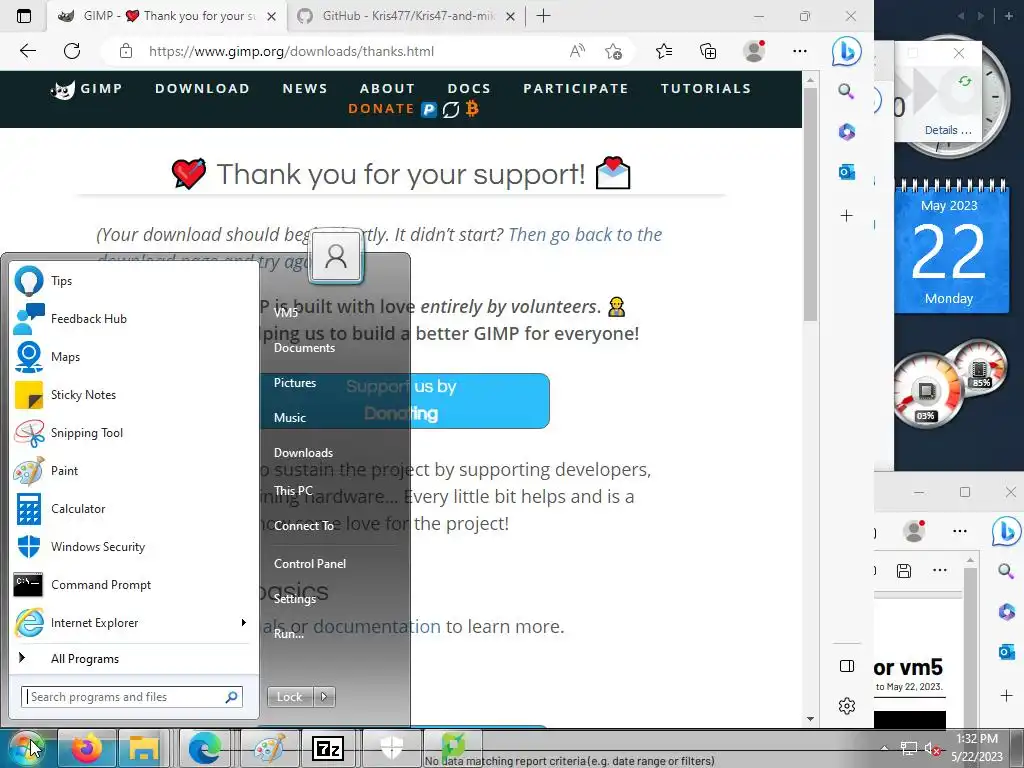Open Edge sidebar settings gear

846,706
